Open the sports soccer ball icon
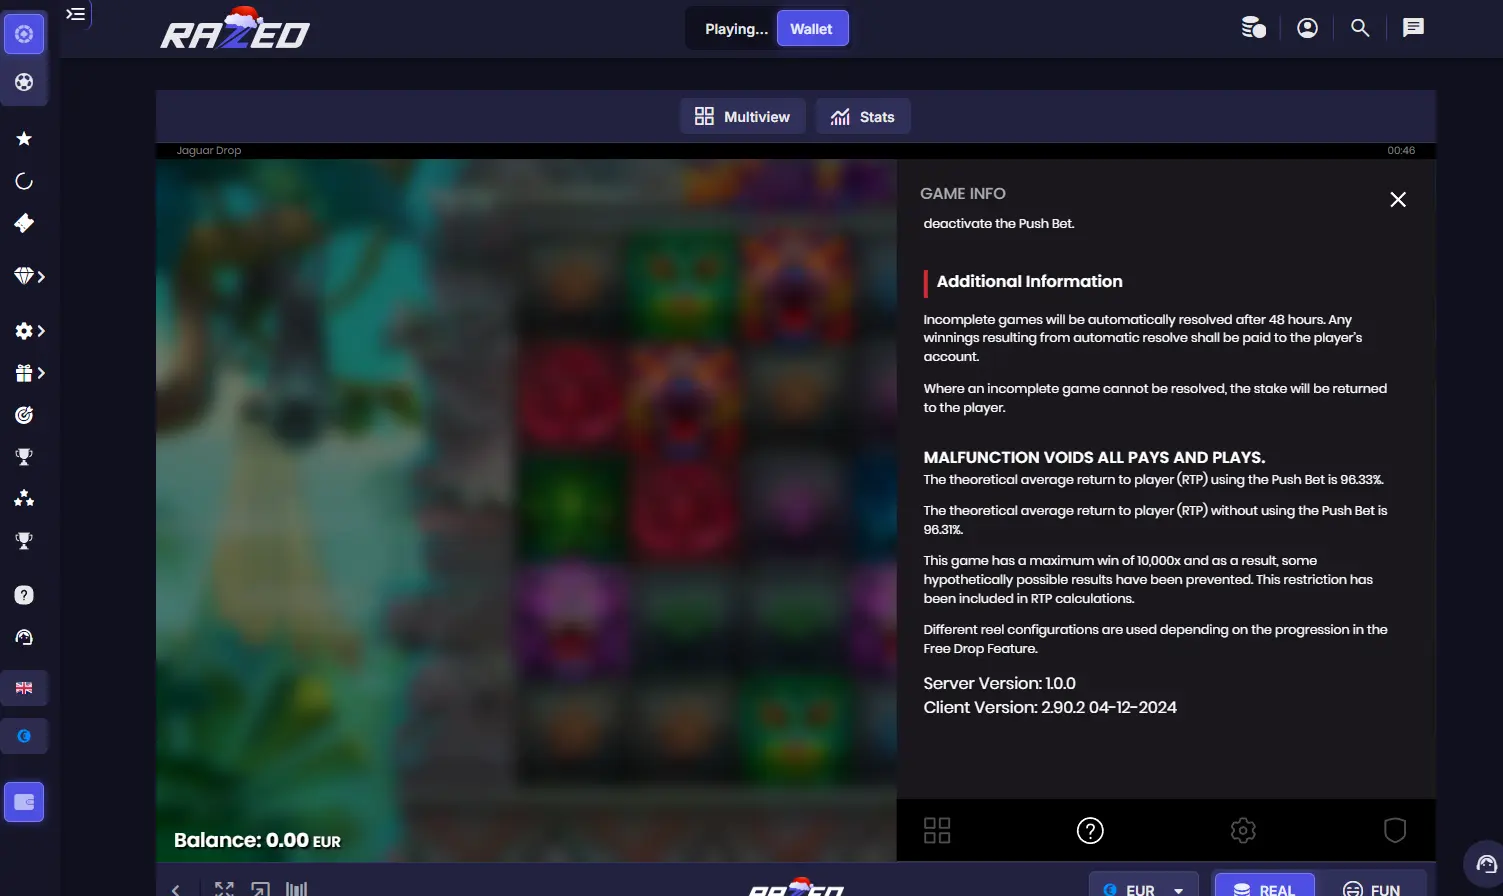Screen dimensions: 1503x896 click(24, 82)
